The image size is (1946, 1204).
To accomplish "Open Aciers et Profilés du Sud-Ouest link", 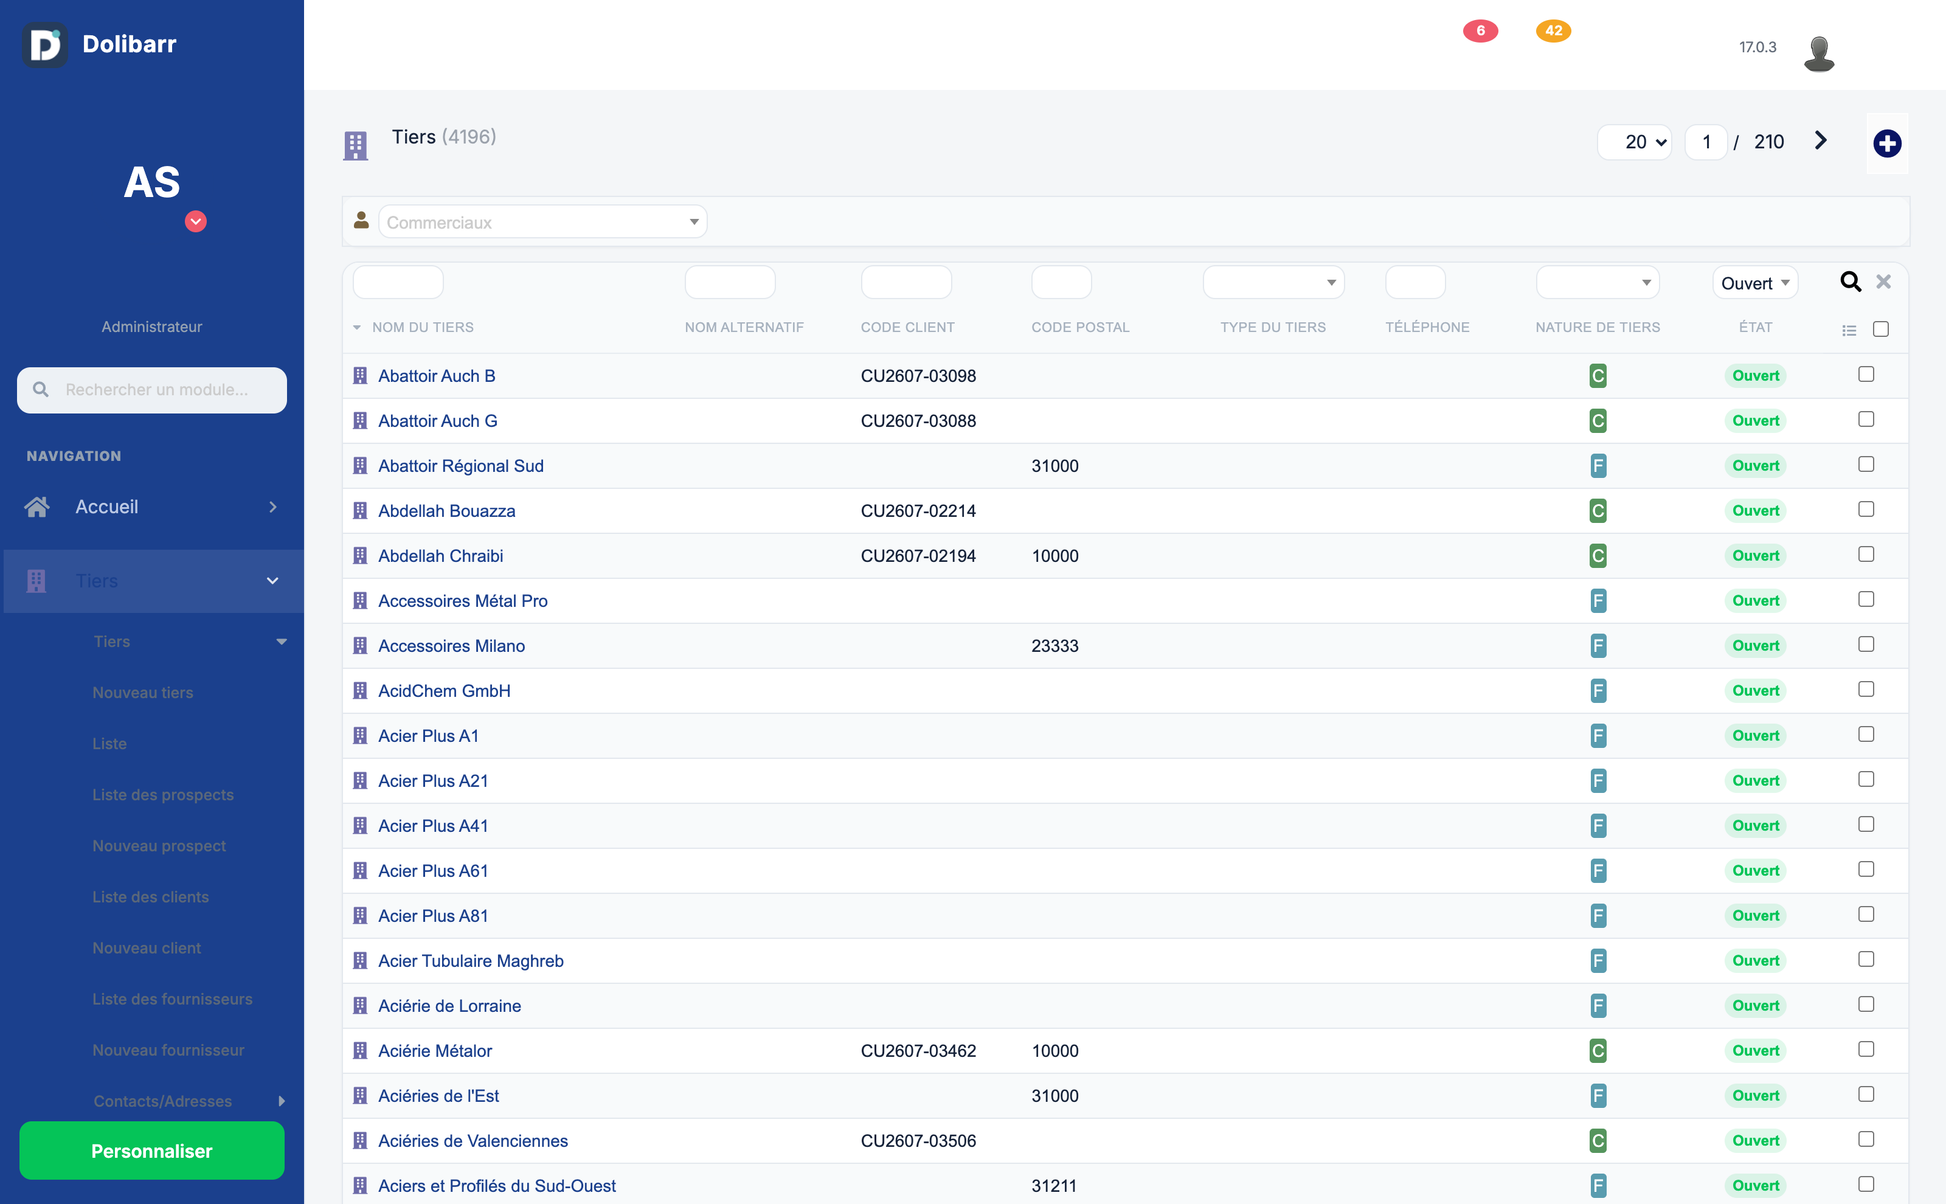I will point(496,1186).
